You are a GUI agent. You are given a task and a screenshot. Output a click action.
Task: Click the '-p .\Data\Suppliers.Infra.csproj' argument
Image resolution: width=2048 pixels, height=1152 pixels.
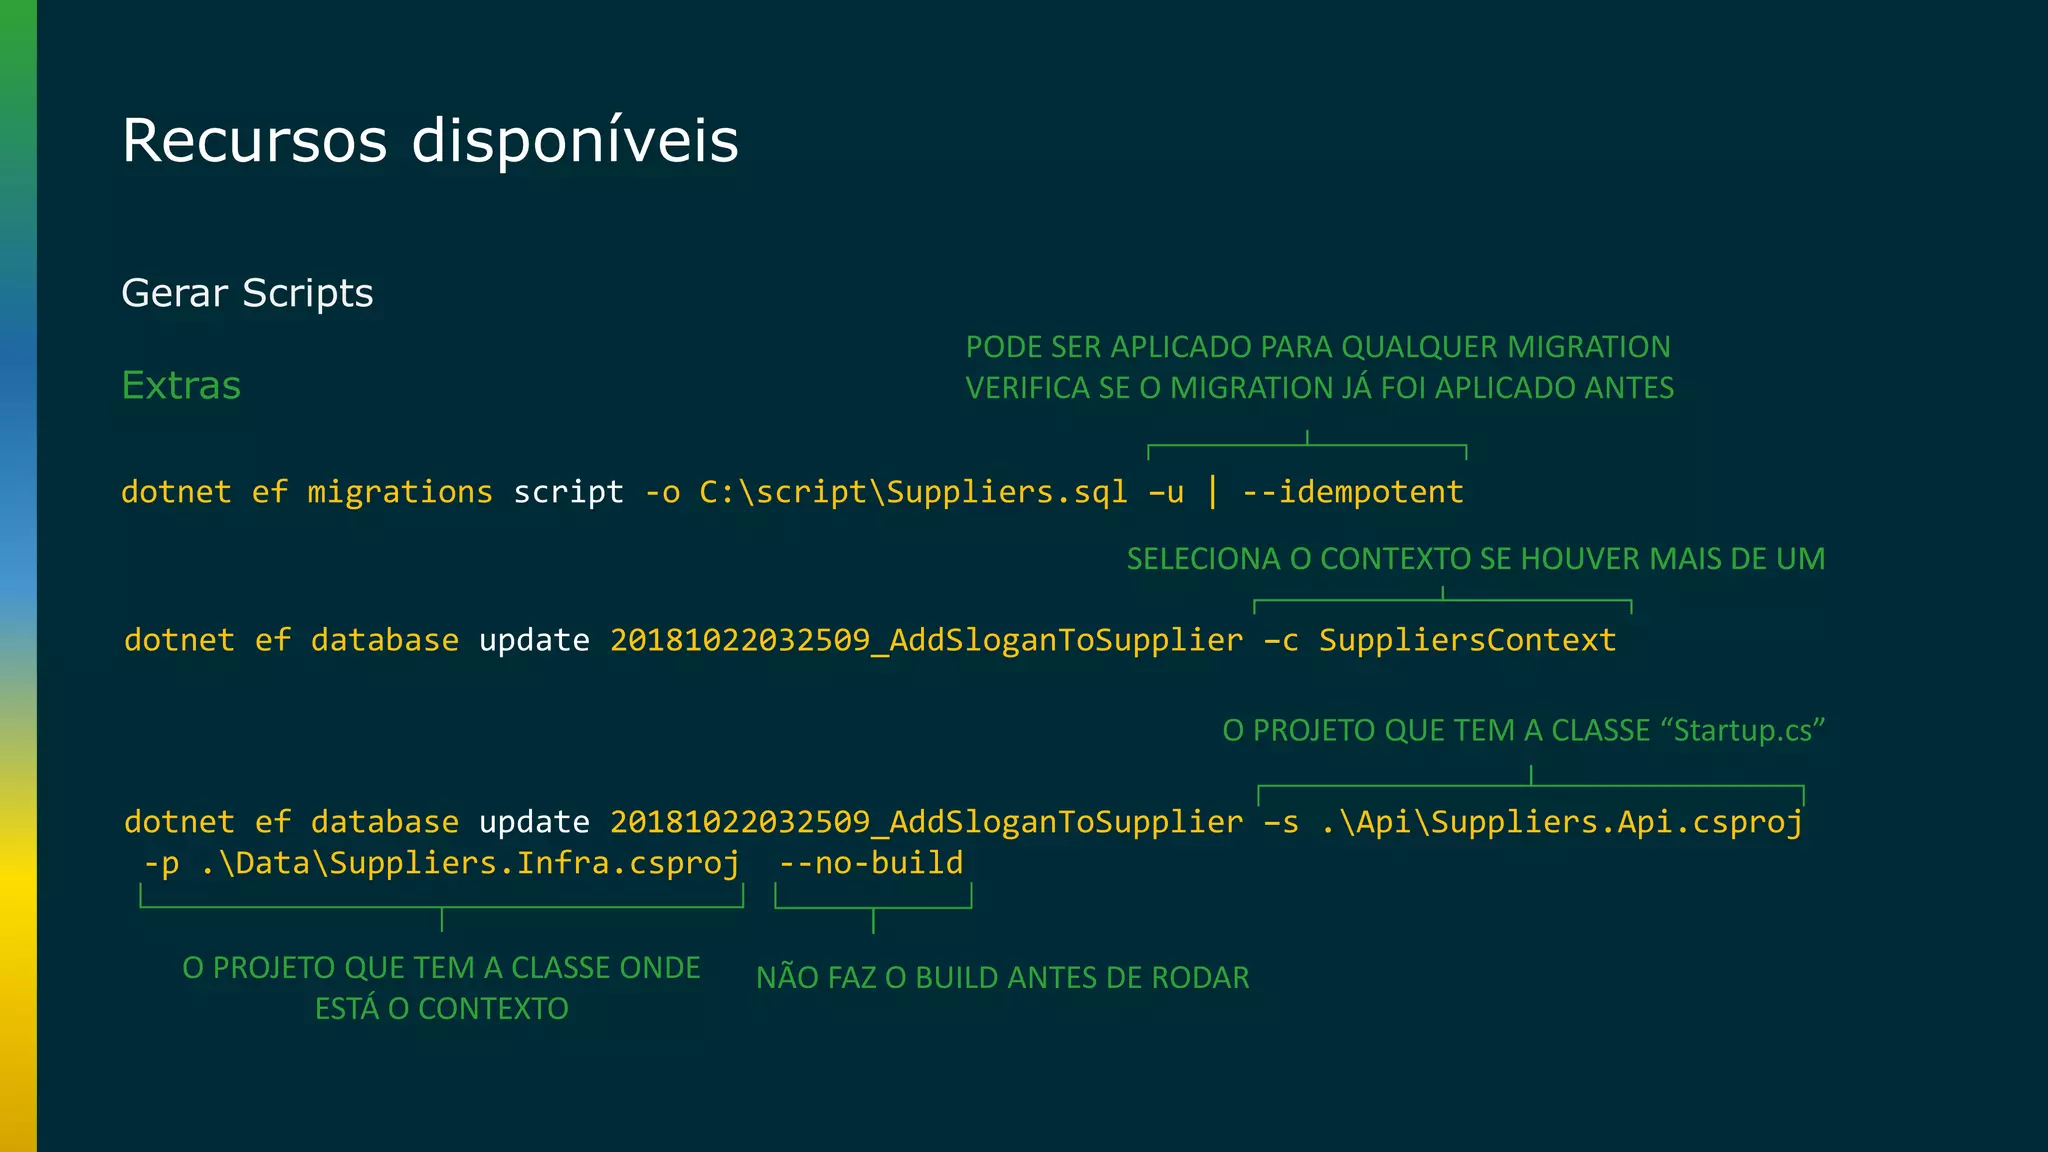pos(441,863)
